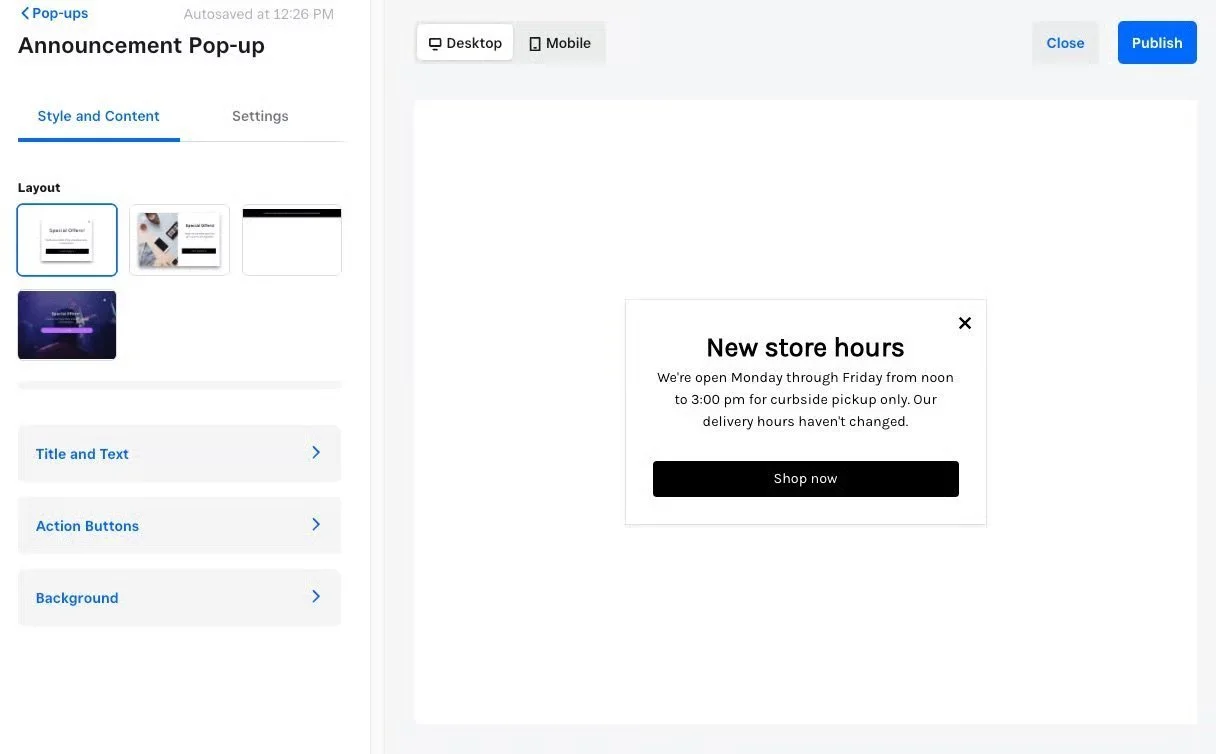The width and height of the screenshot is (1216, 754).
Task: Choose the image-and-text layout thumbnail
Action: (179, 240)
